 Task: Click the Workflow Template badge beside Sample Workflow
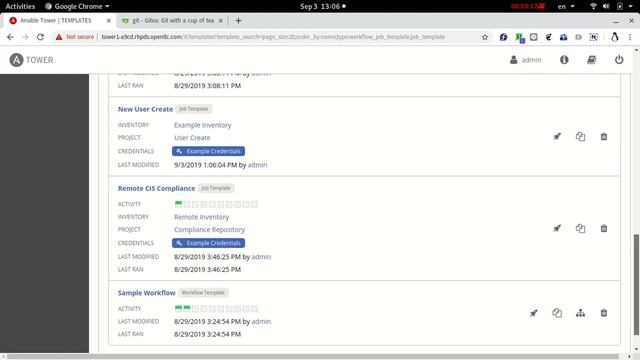[x=203, y=293]
